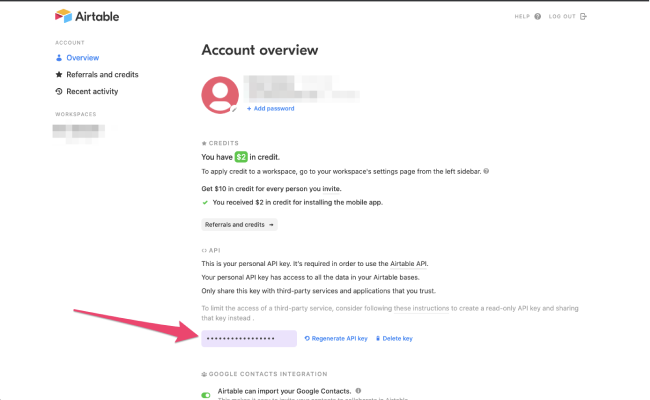Follow the invite link
650x400 pixels.
[x=331, y=189]
